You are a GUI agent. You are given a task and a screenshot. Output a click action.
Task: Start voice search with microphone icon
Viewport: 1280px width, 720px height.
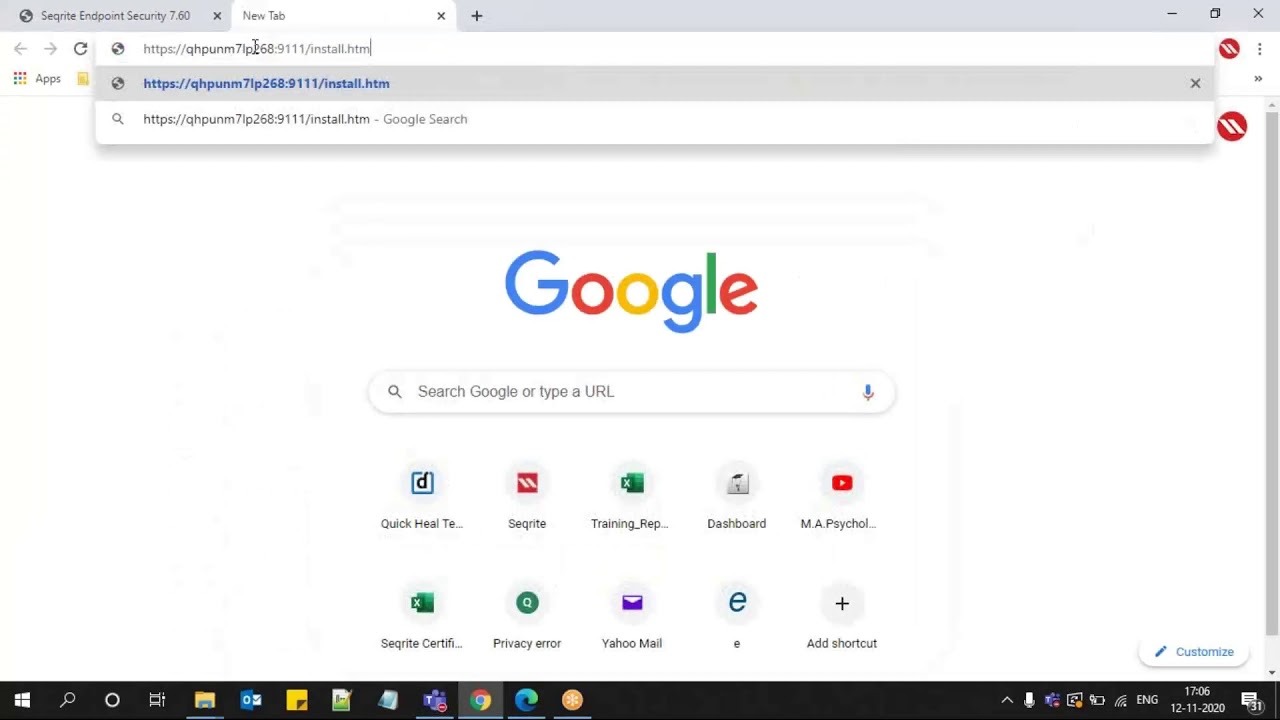868,392
